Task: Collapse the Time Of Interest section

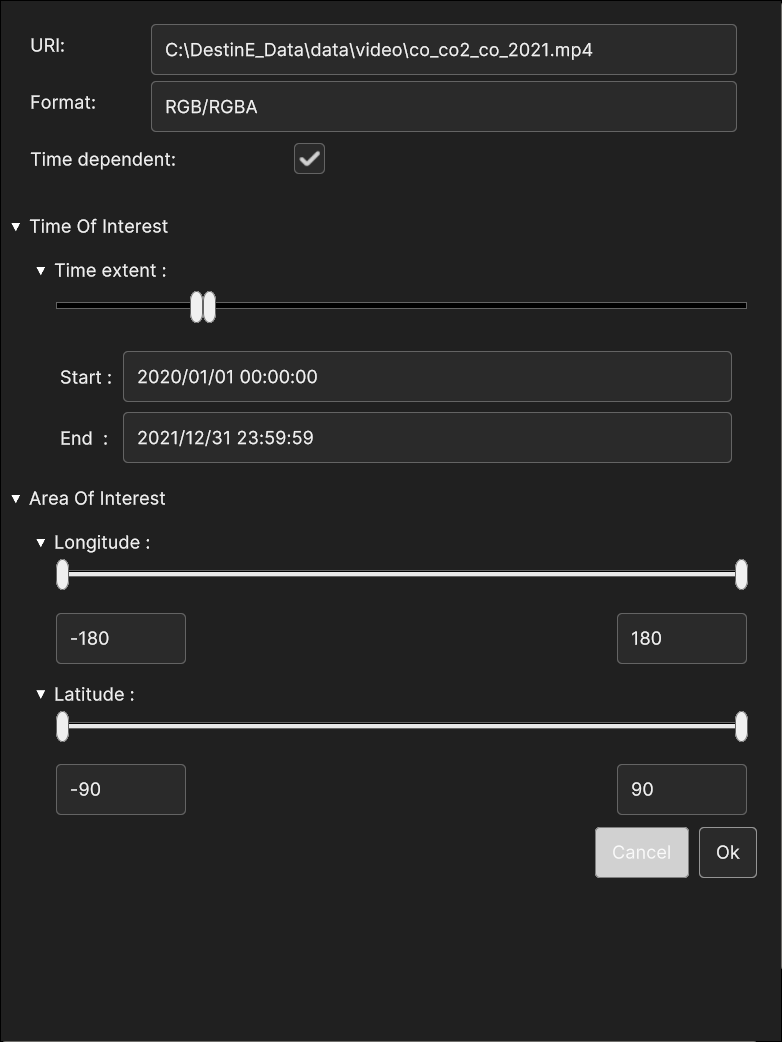Action: click(x=16, y=227)
